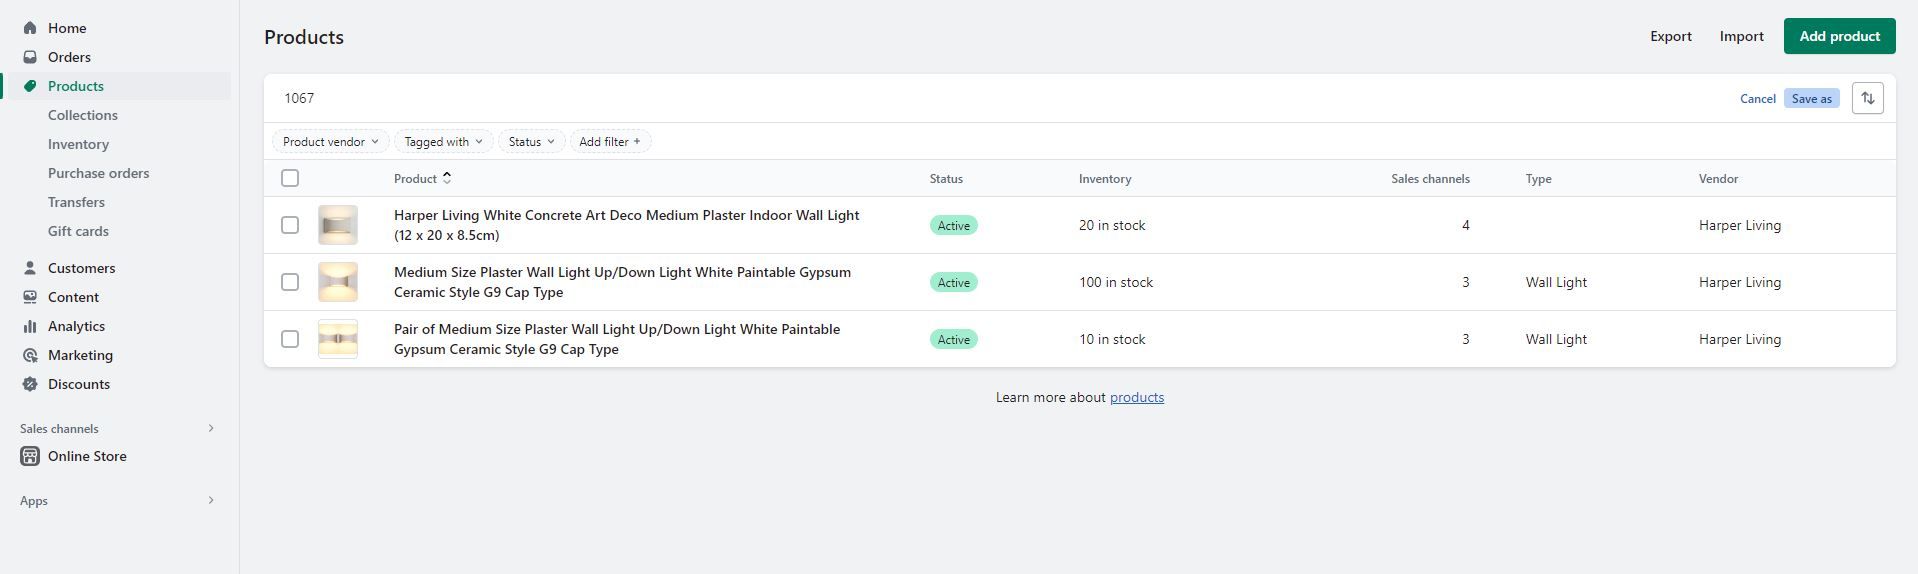
Task: Open the Medium Size Plaster Wall Light thumbnail
Action: 338,282
